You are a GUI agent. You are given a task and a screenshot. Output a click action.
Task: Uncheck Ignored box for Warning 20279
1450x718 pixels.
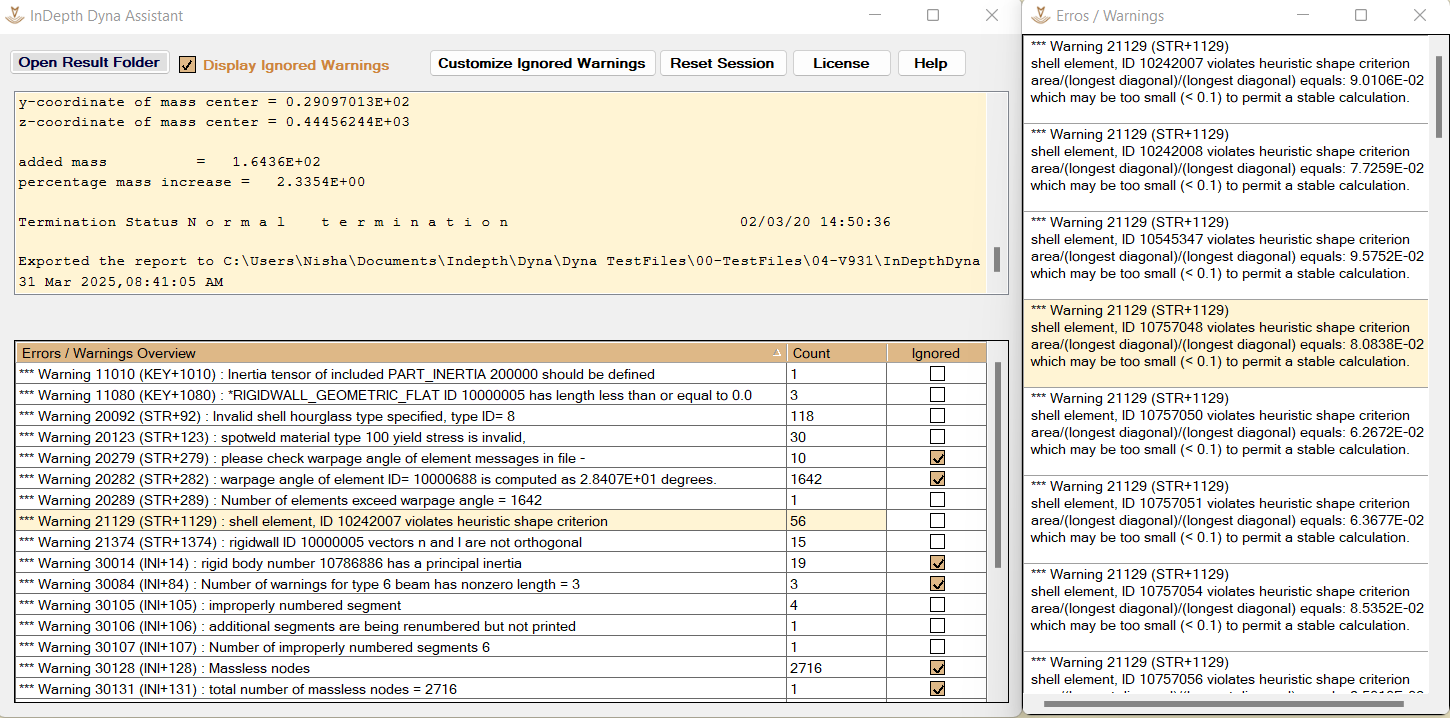937,458
